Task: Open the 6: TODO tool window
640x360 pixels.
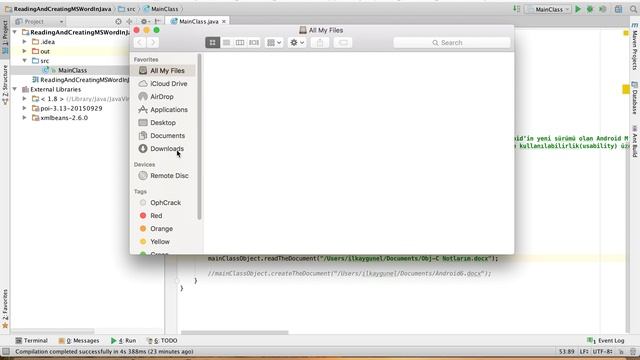Action: tap(162, 340)
